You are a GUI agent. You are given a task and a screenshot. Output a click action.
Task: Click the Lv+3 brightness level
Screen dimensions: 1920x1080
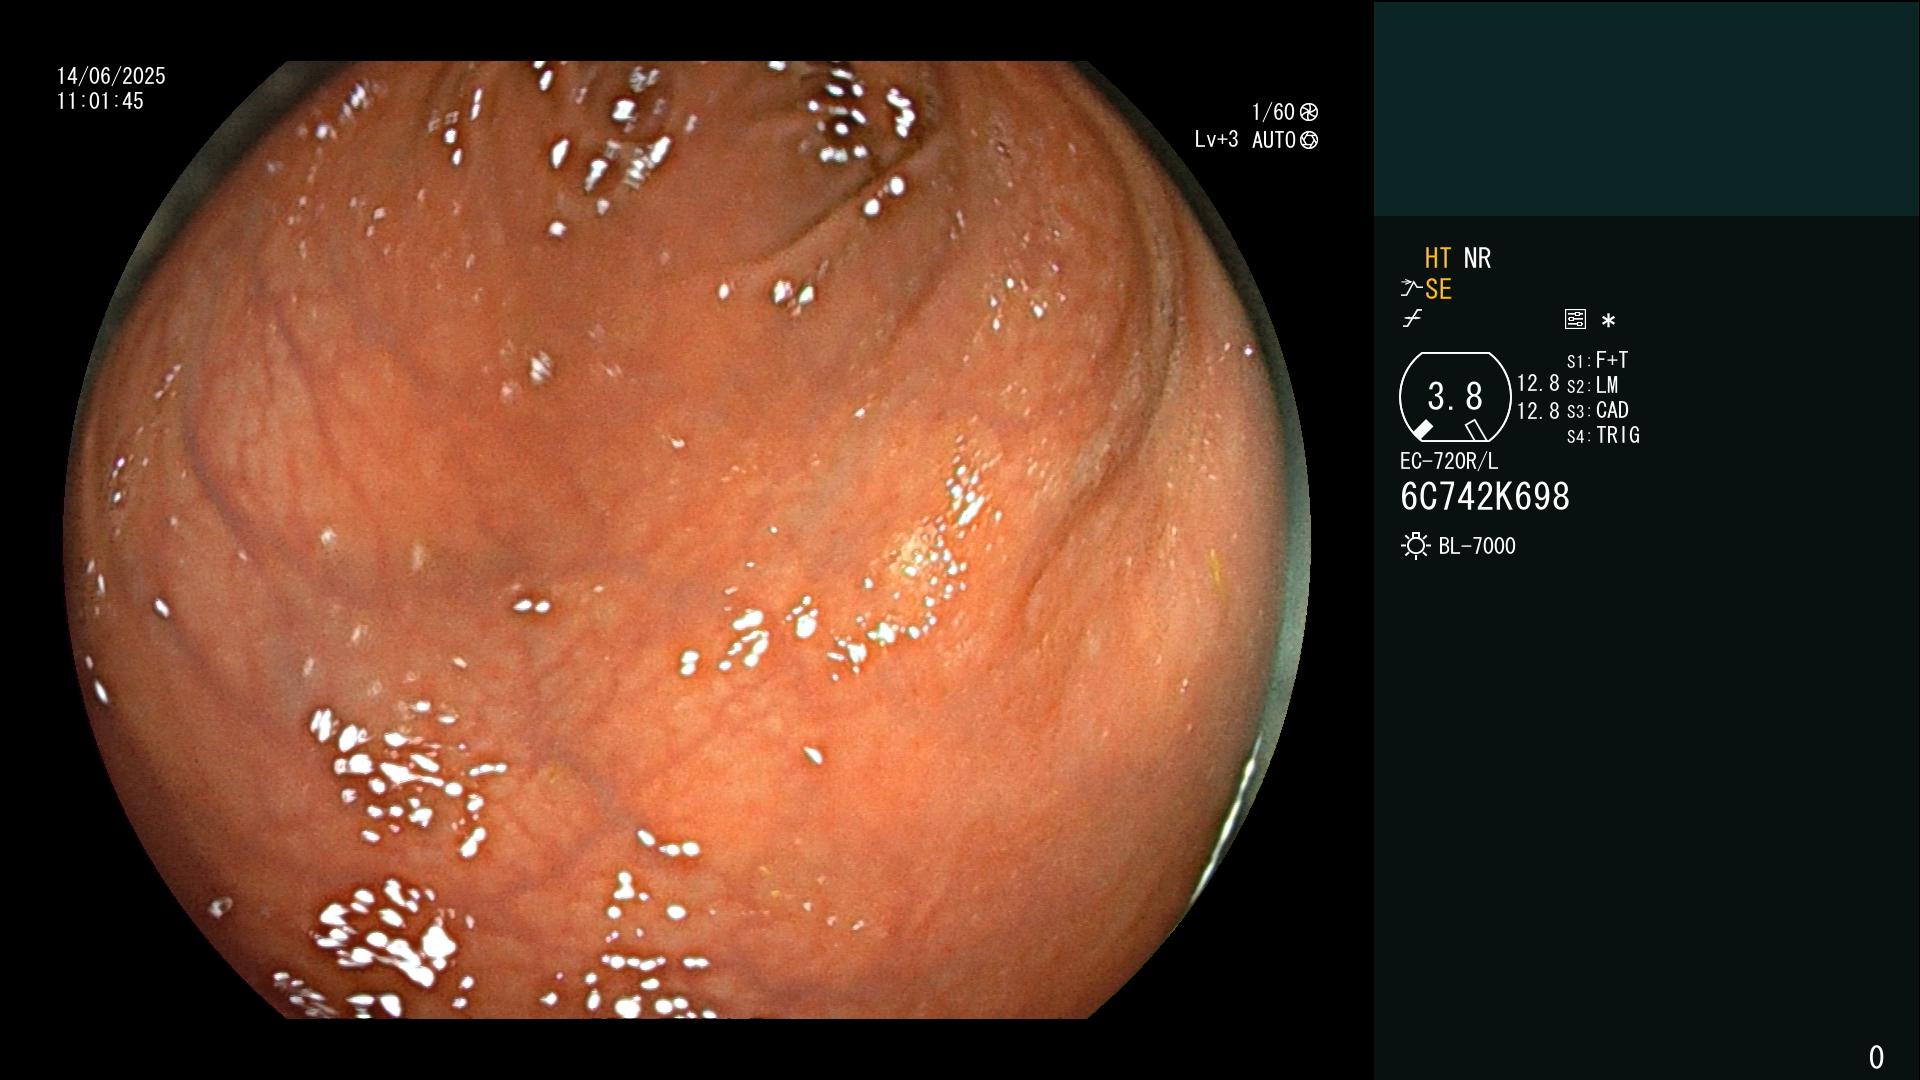[x=1216, y=140]
